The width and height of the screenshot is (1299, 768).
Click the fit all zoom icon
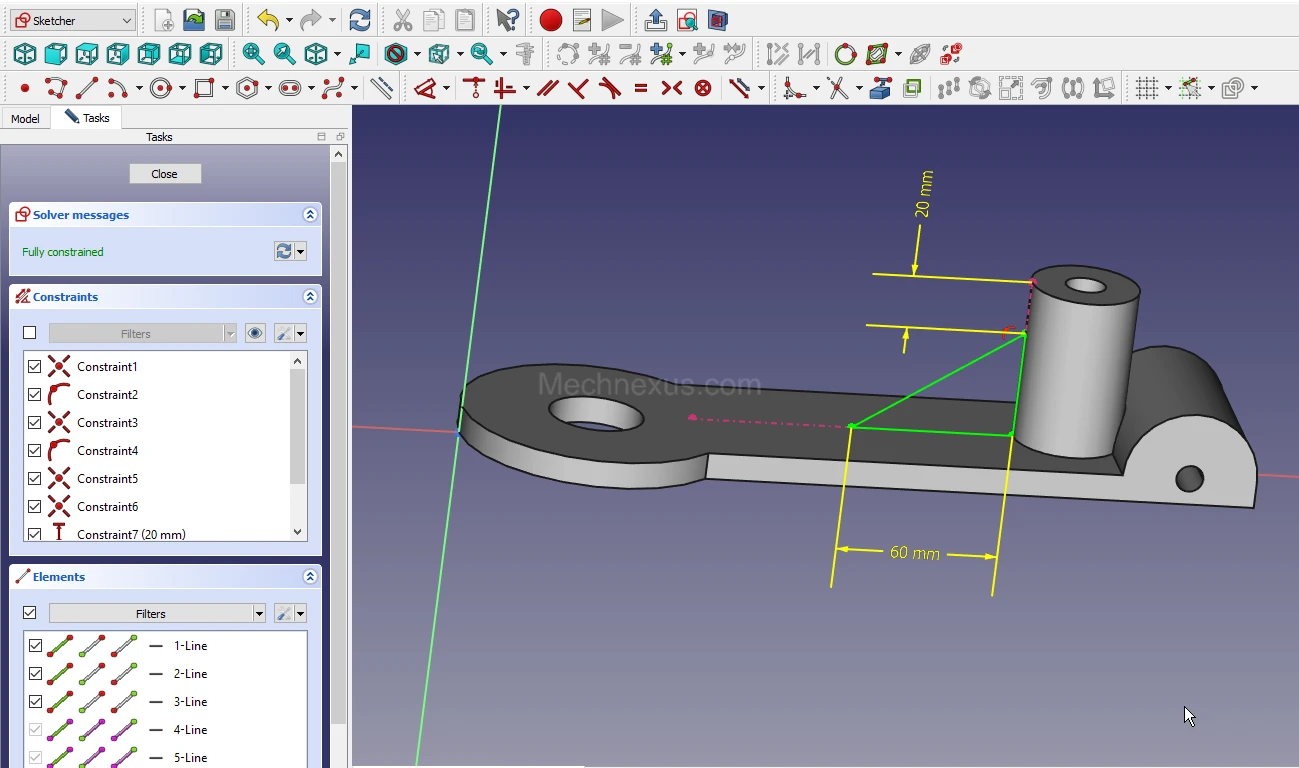click(254, 54)
